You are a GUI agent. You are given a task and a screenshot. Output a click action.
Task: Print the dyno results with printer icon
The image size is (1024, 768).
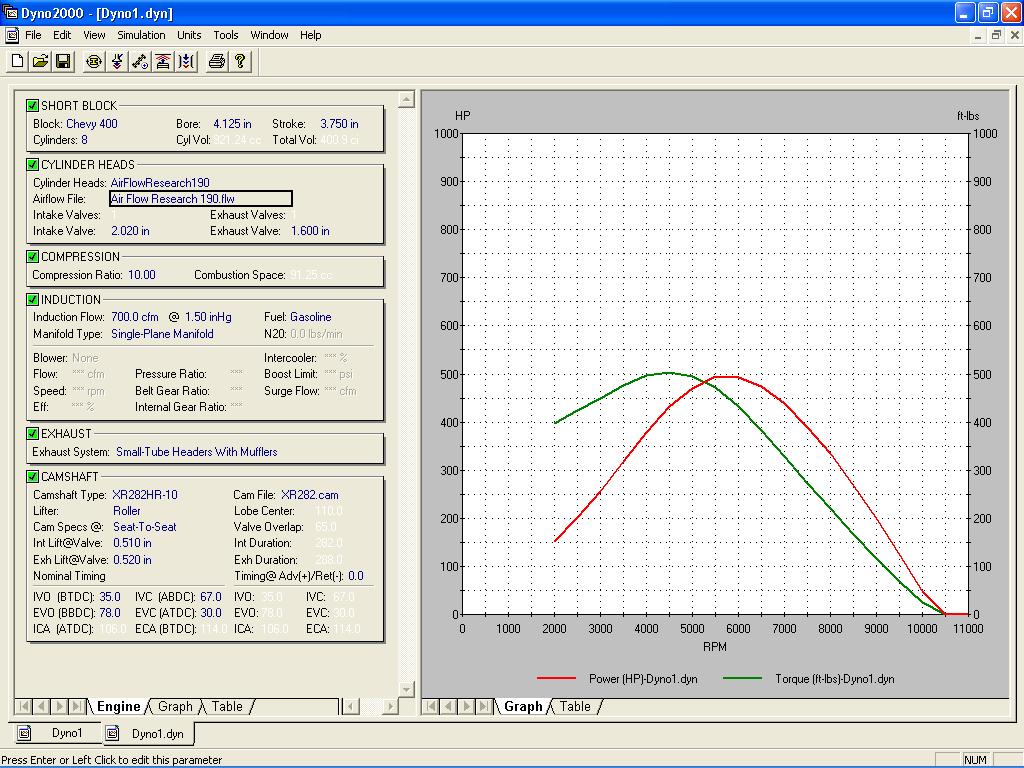(x=216, y=62)
